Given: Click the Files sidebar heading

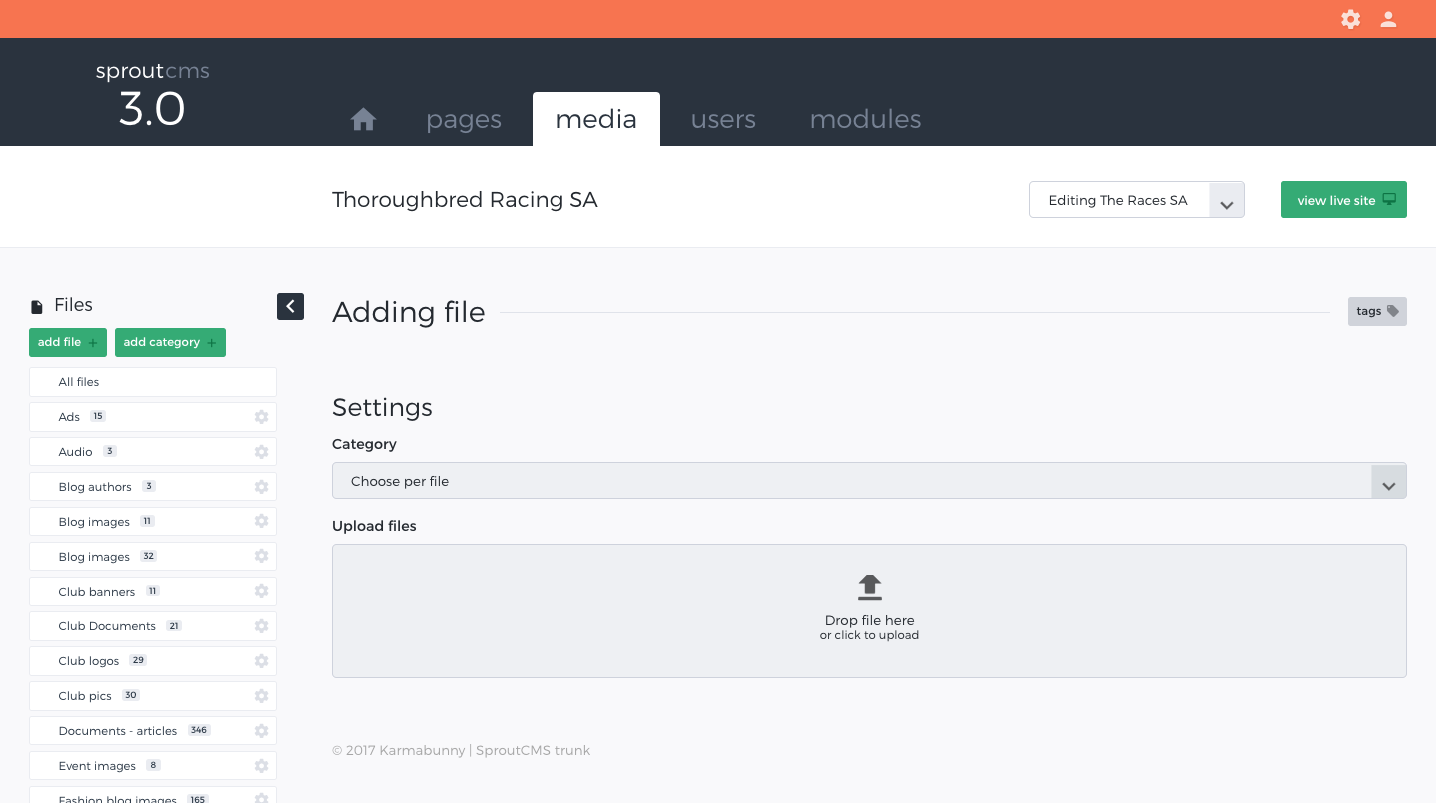Looking at the screenshot, I should 73,305.
